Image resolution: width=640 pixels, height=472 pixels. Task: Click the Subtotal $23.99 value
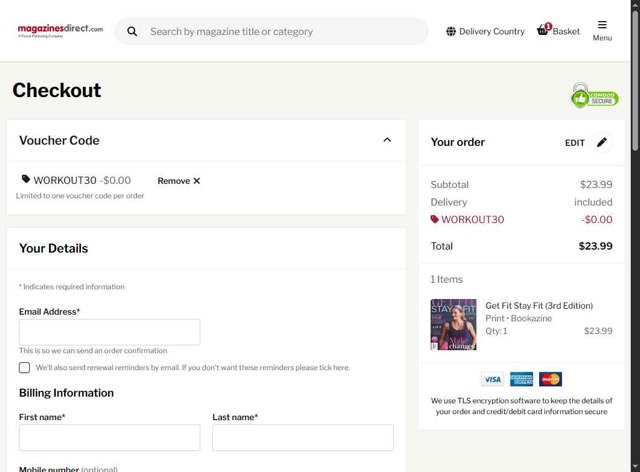click(x=596, y=185)
